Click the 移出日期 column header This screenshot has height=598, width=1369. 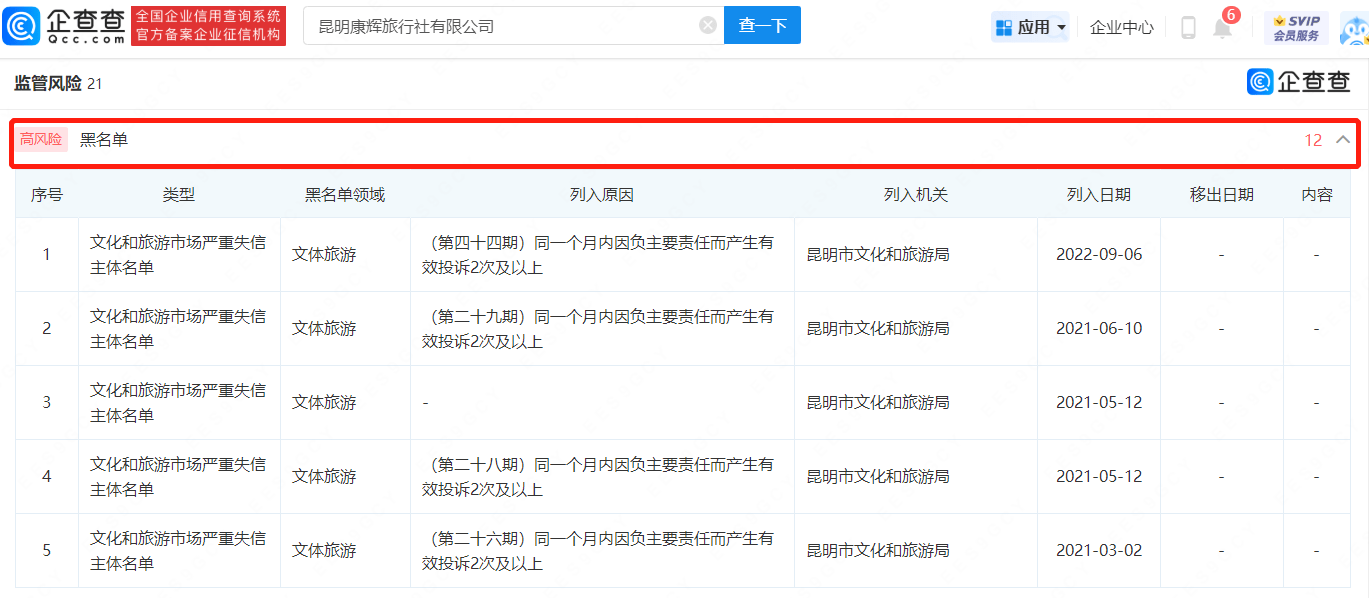[x=1222, y=195]
